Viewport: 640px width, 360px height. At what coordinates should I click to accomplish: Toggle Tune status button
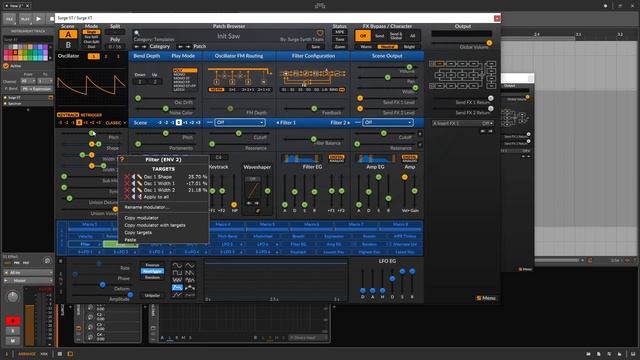pos(340,40)
